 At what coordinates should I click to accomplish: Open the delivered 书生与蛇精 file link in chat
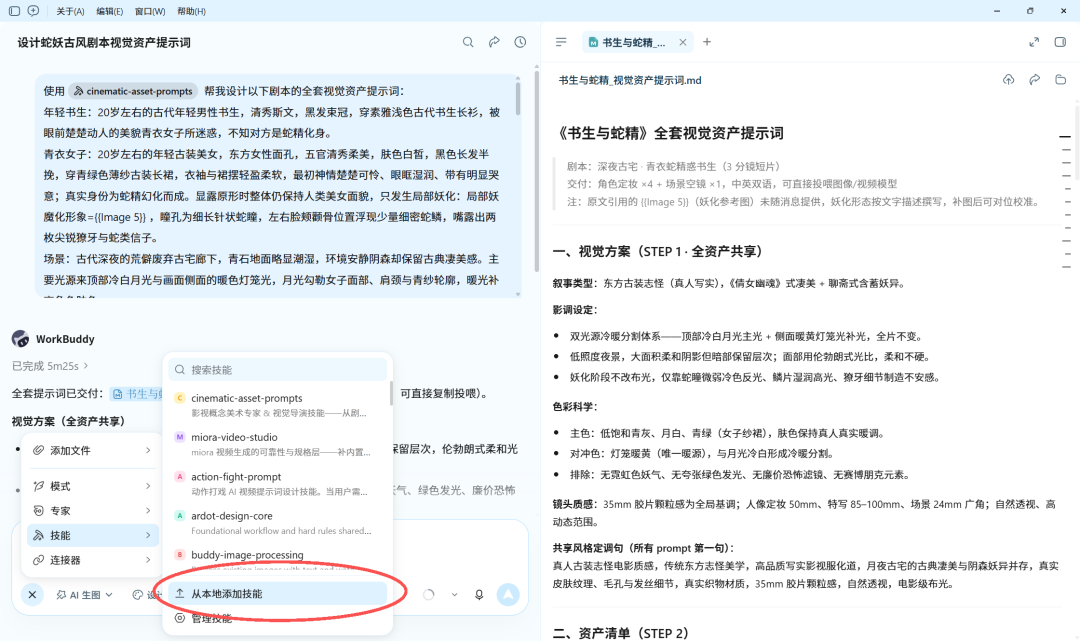tap(138, 394)
